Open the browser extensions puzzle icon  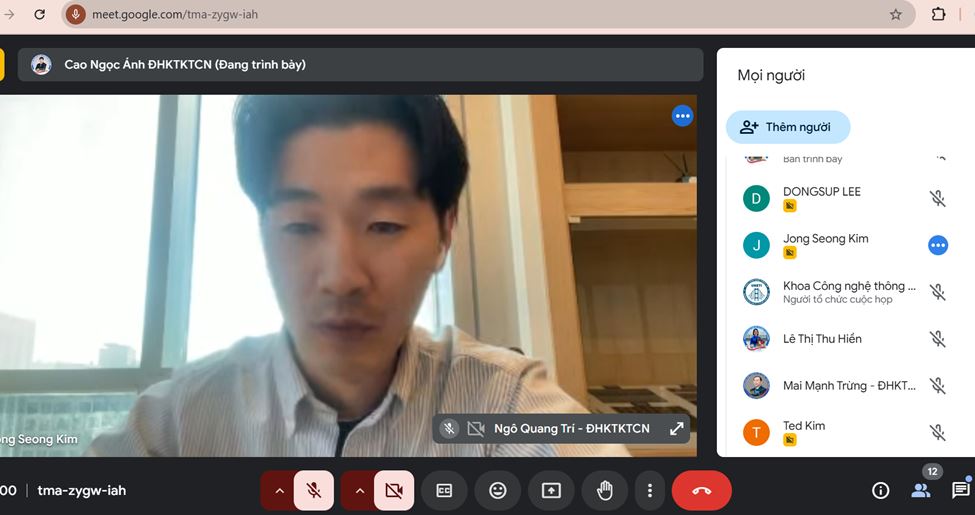click(x=938, y=15)
